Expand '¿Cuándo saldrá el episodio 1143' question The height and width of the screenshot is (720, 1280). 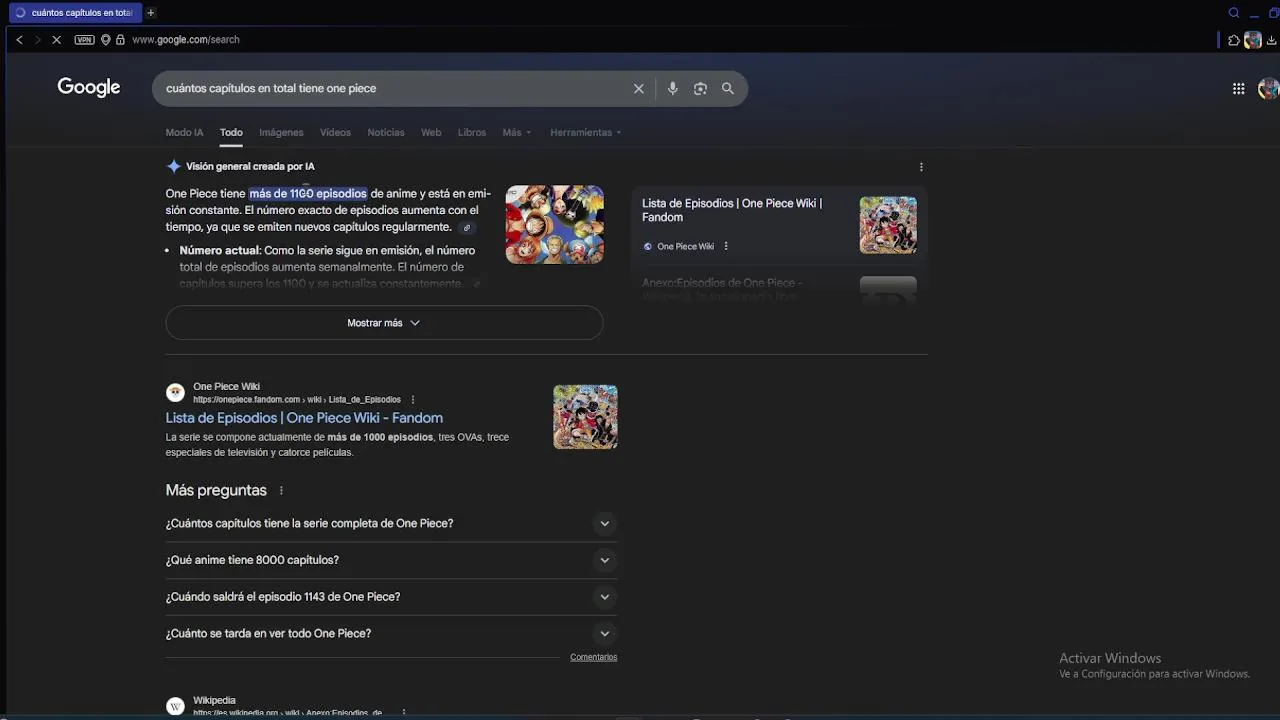point(391,597)
